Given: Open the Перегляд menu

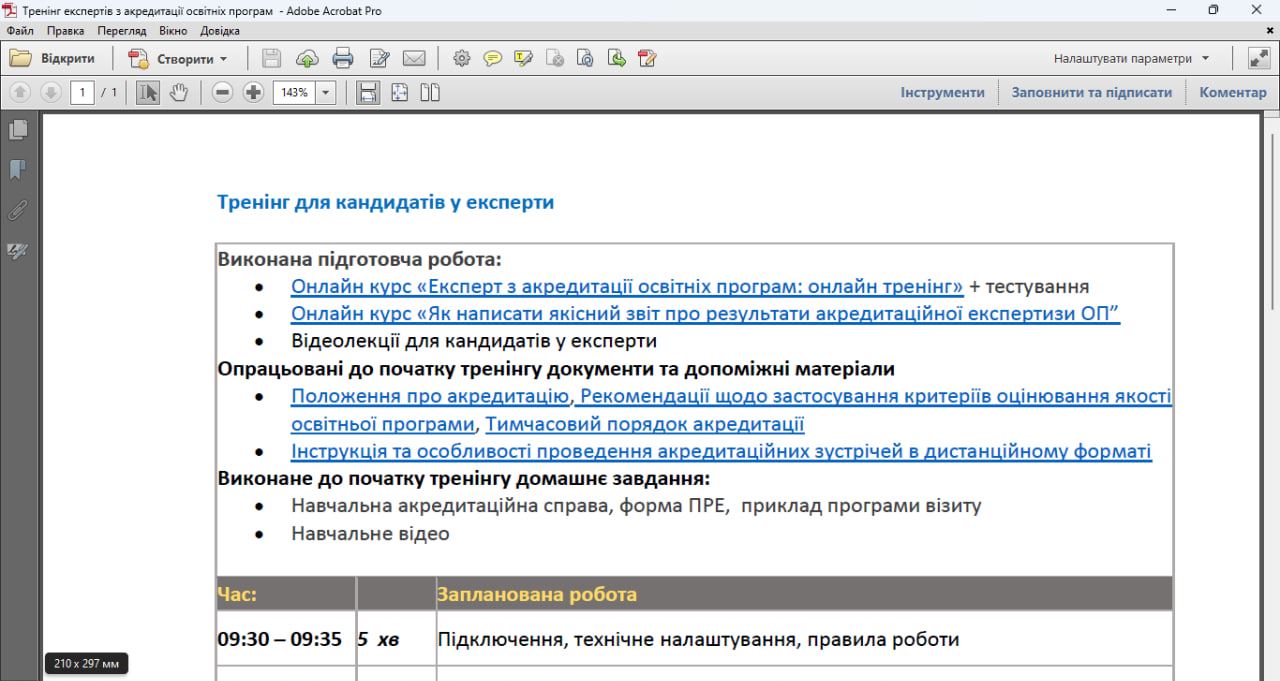Looking at the screenshot, I should (122, 31).
